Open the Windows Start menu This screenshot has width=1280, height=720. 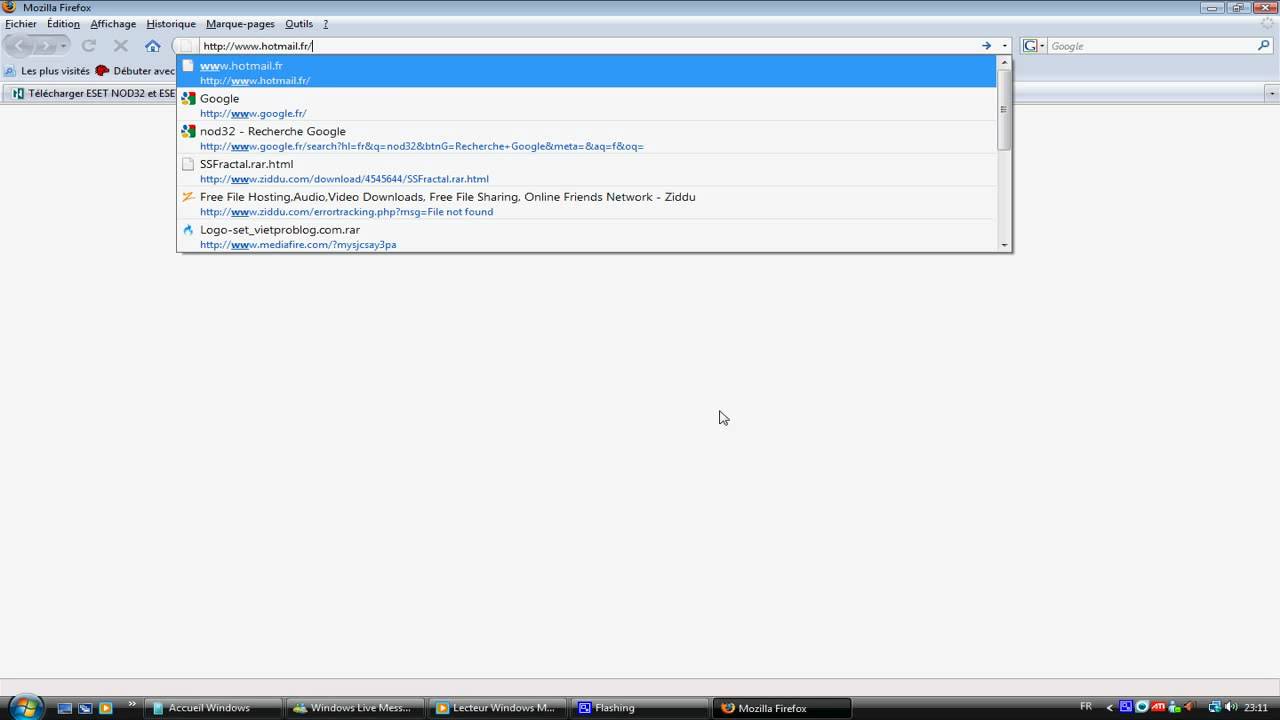tap(25, 708)
